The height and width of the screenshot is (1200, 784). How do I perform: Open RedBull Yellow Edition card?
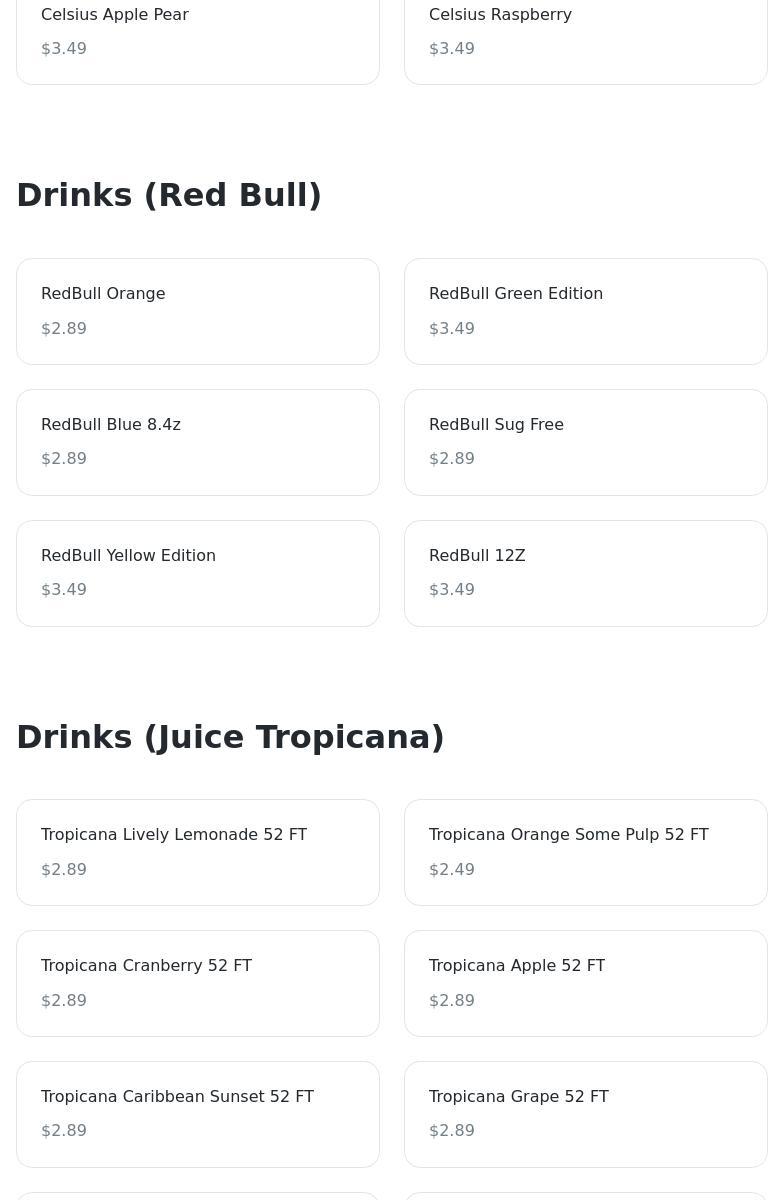click(x=197, y=573)
